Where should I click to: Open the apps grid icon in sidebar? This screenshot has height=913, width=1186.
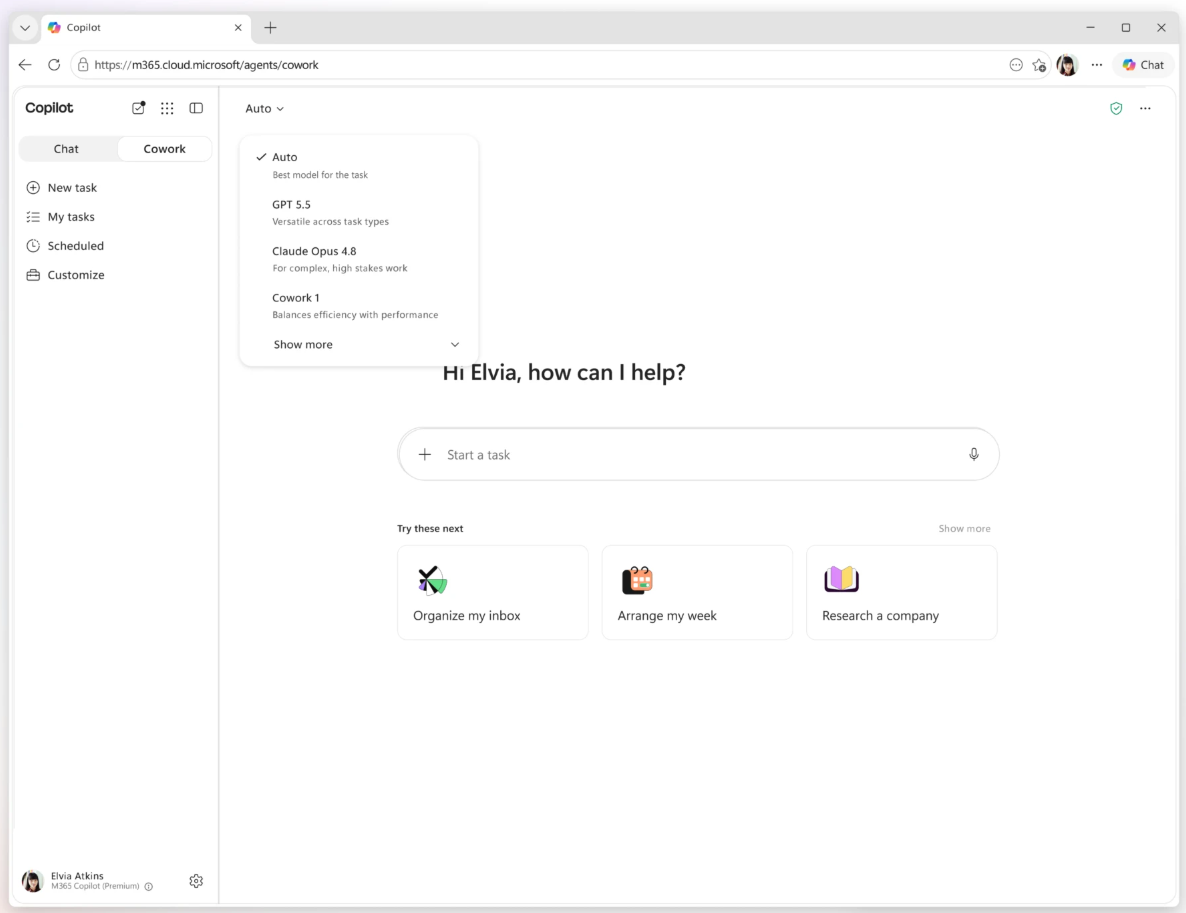tap(167, 108)
